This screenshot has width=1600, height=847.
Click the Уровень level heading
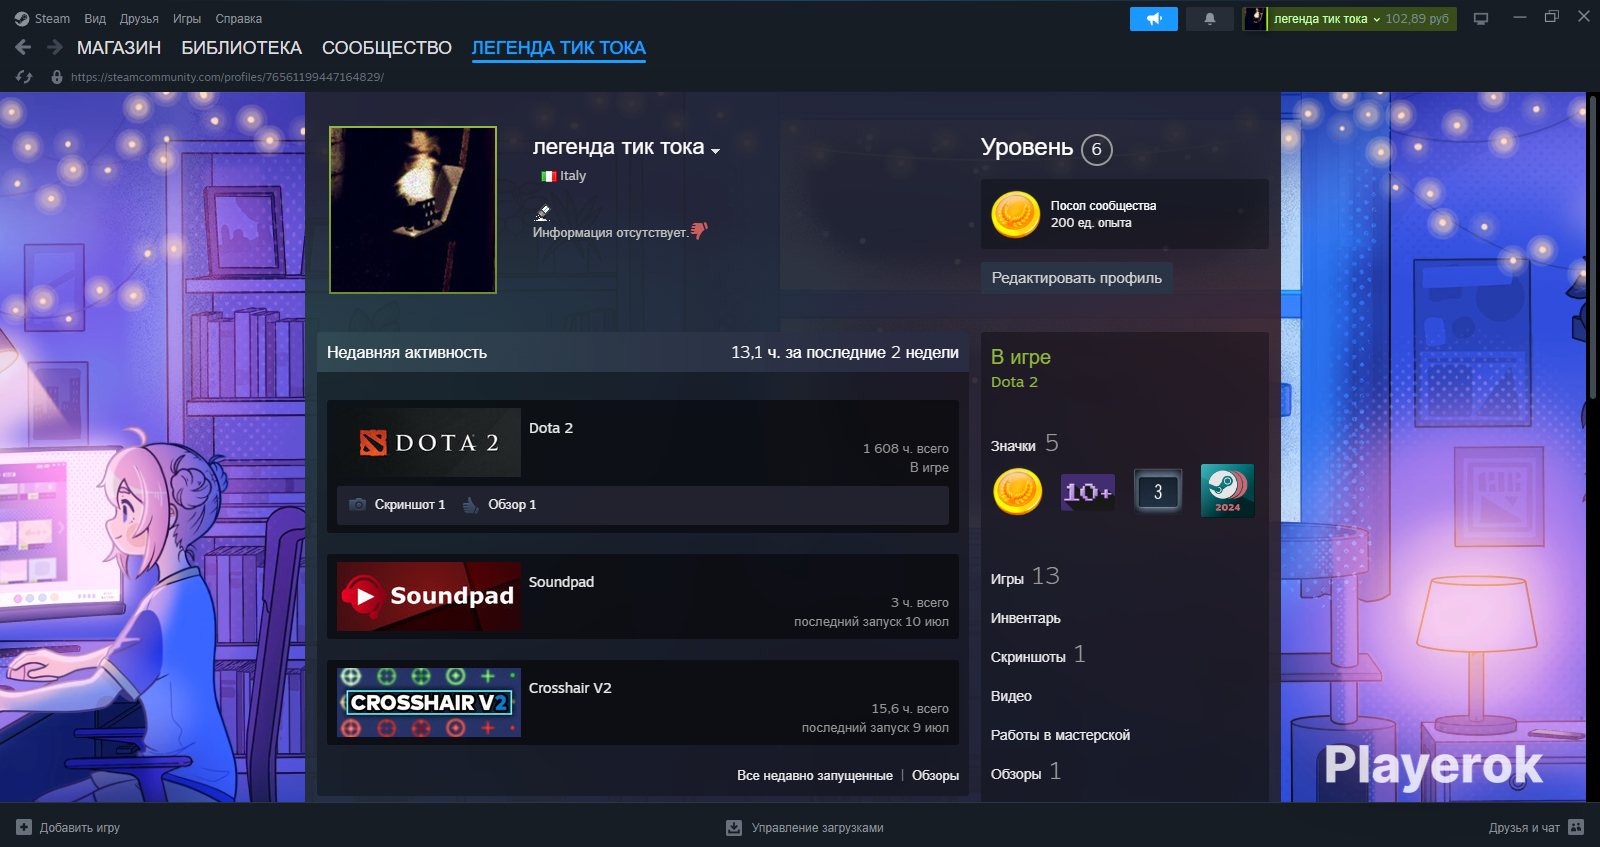click(x=1027, y=148)
